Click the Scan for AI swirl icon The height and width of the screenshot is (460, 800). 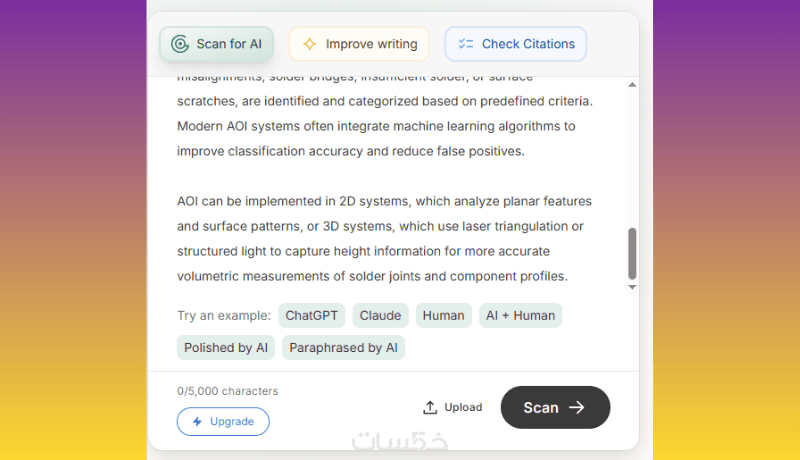click(x=180, y=44)
